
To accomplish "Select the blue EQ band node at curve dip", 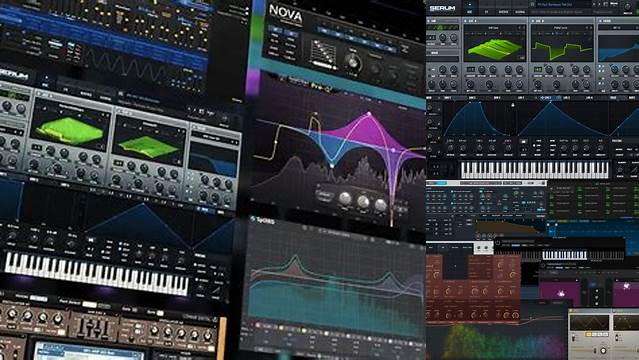I will point(332,166).
